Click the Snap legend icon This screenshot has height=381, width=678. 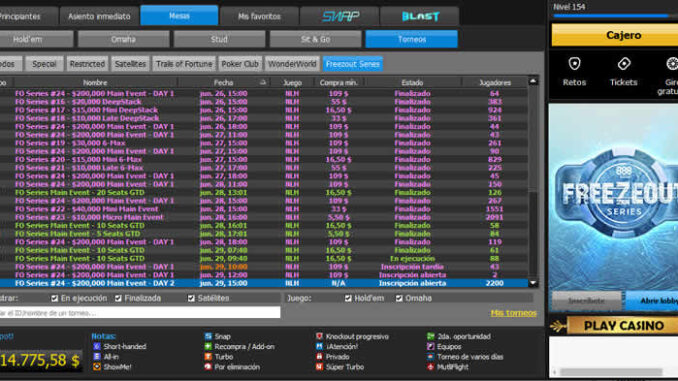point(208,336)
